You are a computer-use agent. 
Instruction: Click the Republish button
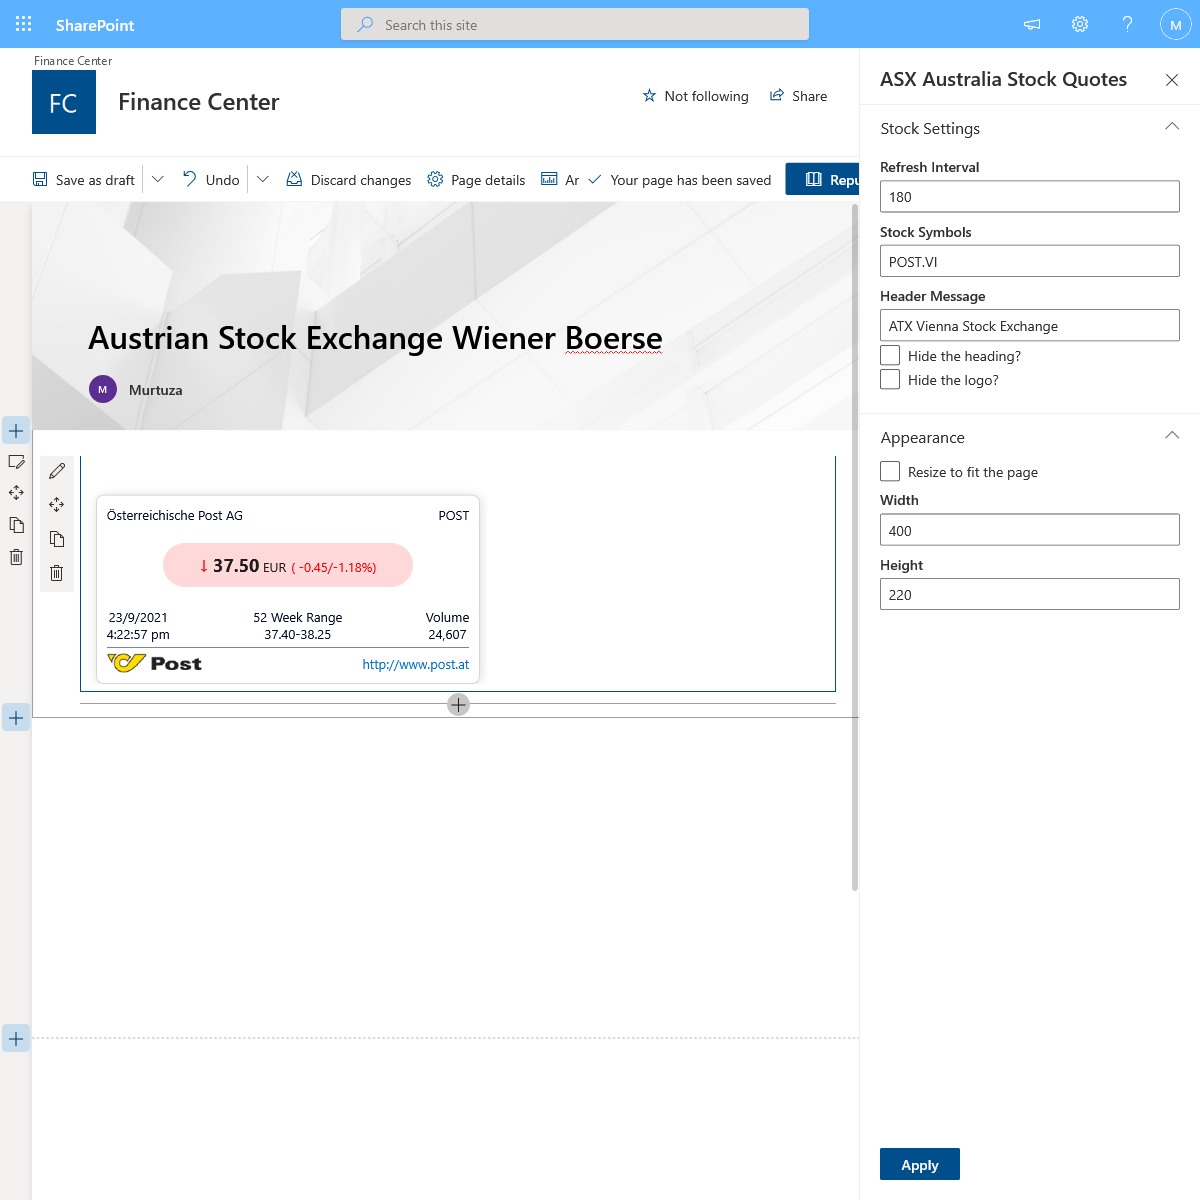pyautogui.click(x=822, y=179)
